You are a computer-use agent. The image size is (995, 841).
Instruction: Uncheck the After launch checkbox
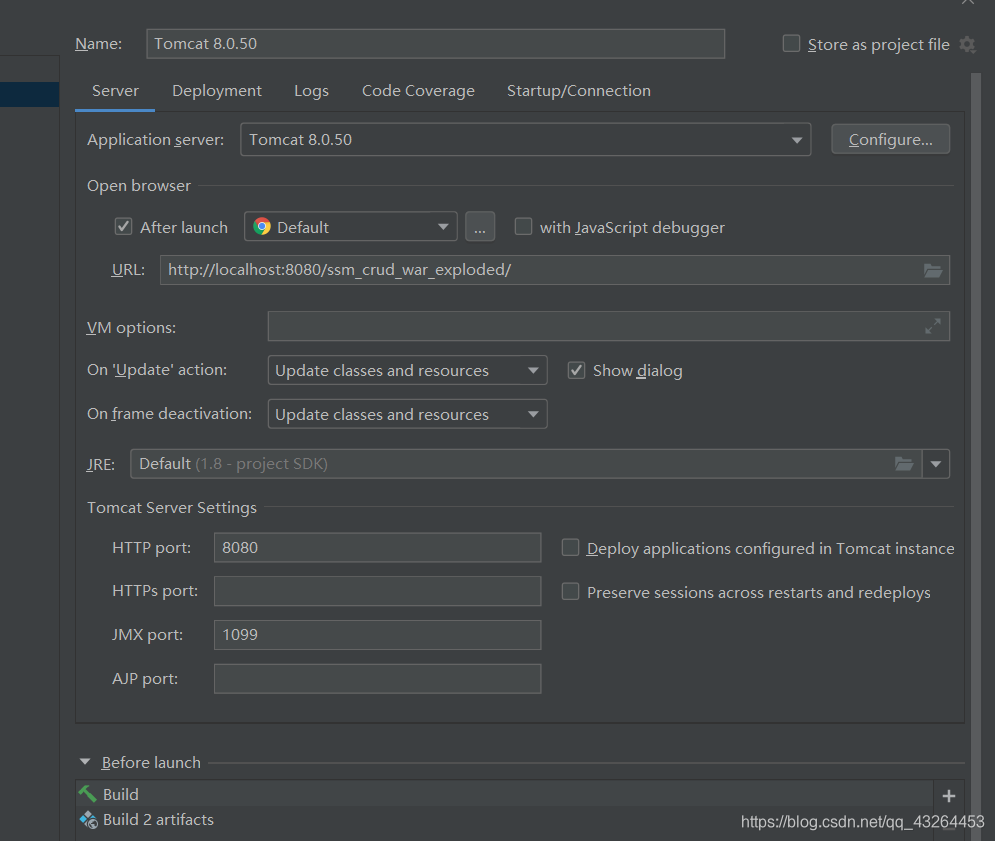coord(123,227)
